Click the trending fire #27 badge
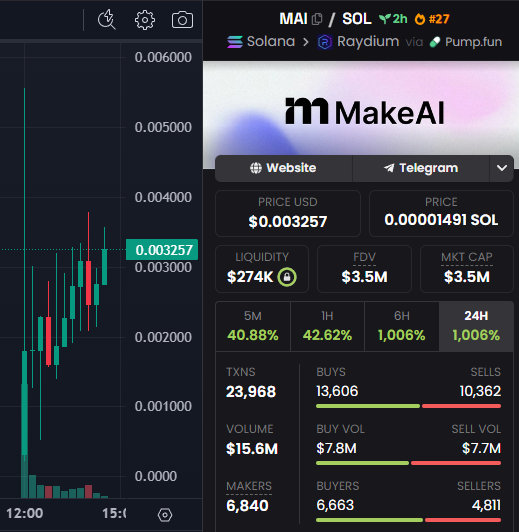 (x=432, y=19)
